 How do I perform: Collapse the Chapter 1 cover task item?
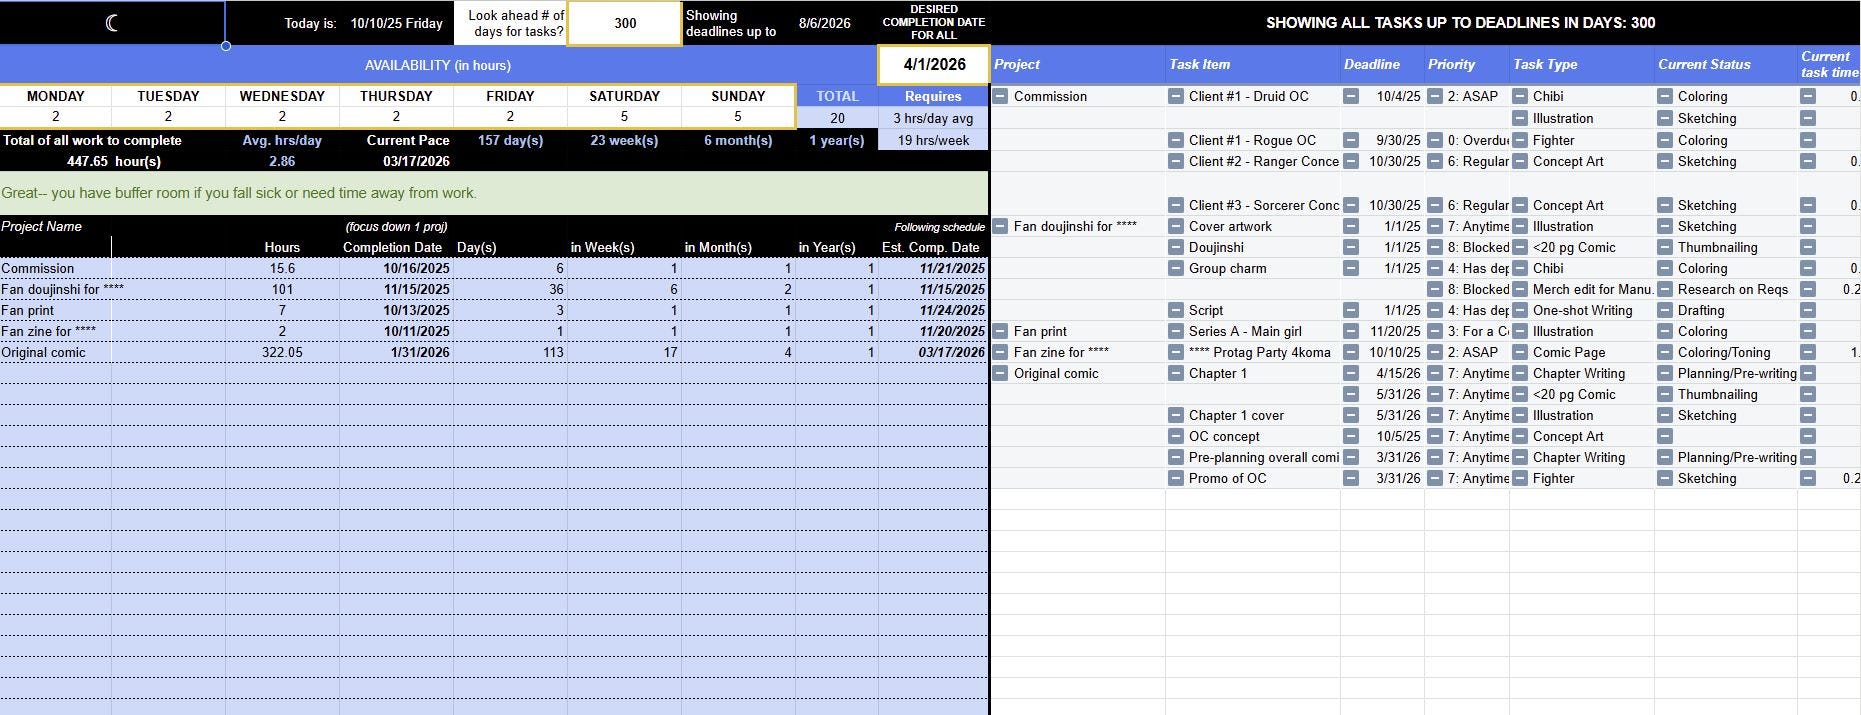click(1176, 416)
